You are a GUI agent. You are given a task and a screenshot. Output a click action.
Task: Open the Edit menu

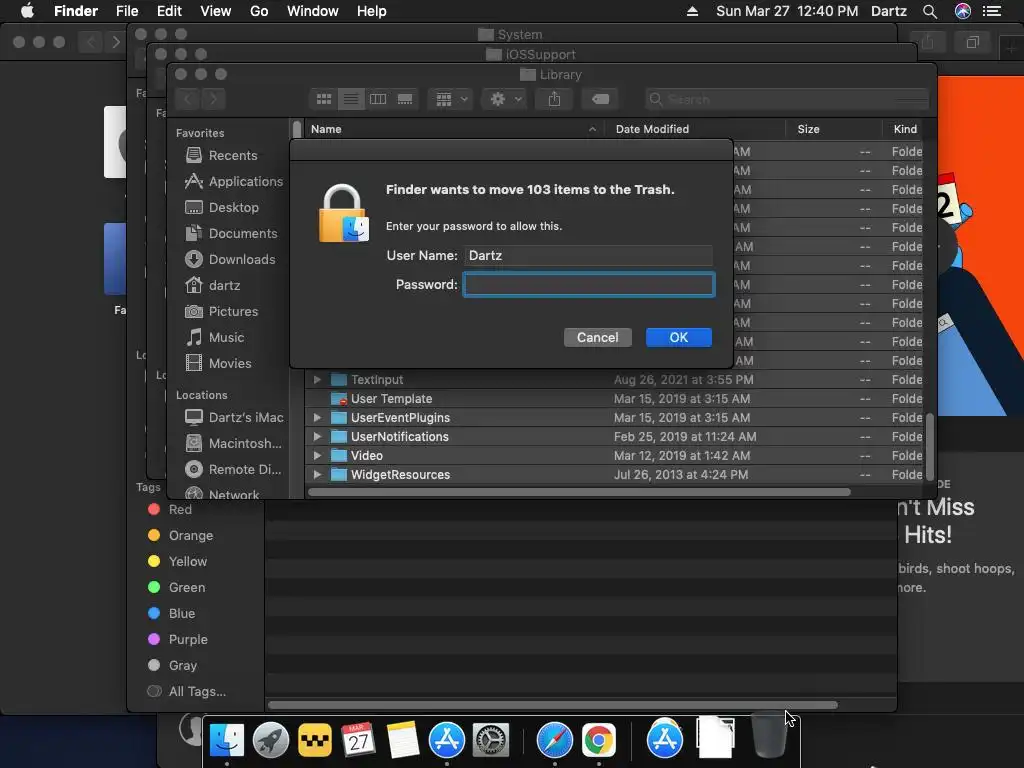[x=169, y=11]
